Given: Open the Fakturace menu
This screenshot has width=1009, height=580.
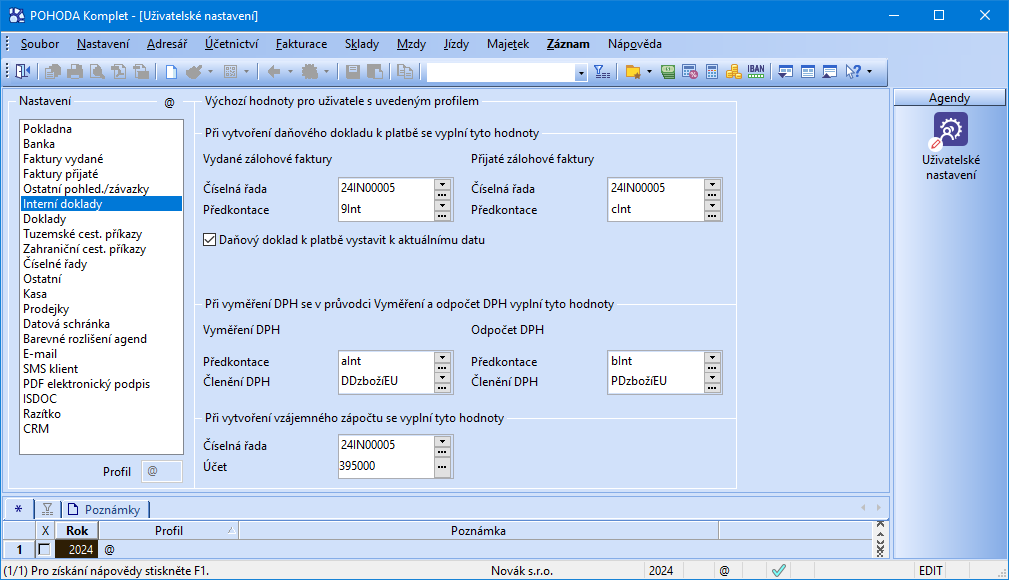Looking at the screenshot, I should (x=301, y=44).
